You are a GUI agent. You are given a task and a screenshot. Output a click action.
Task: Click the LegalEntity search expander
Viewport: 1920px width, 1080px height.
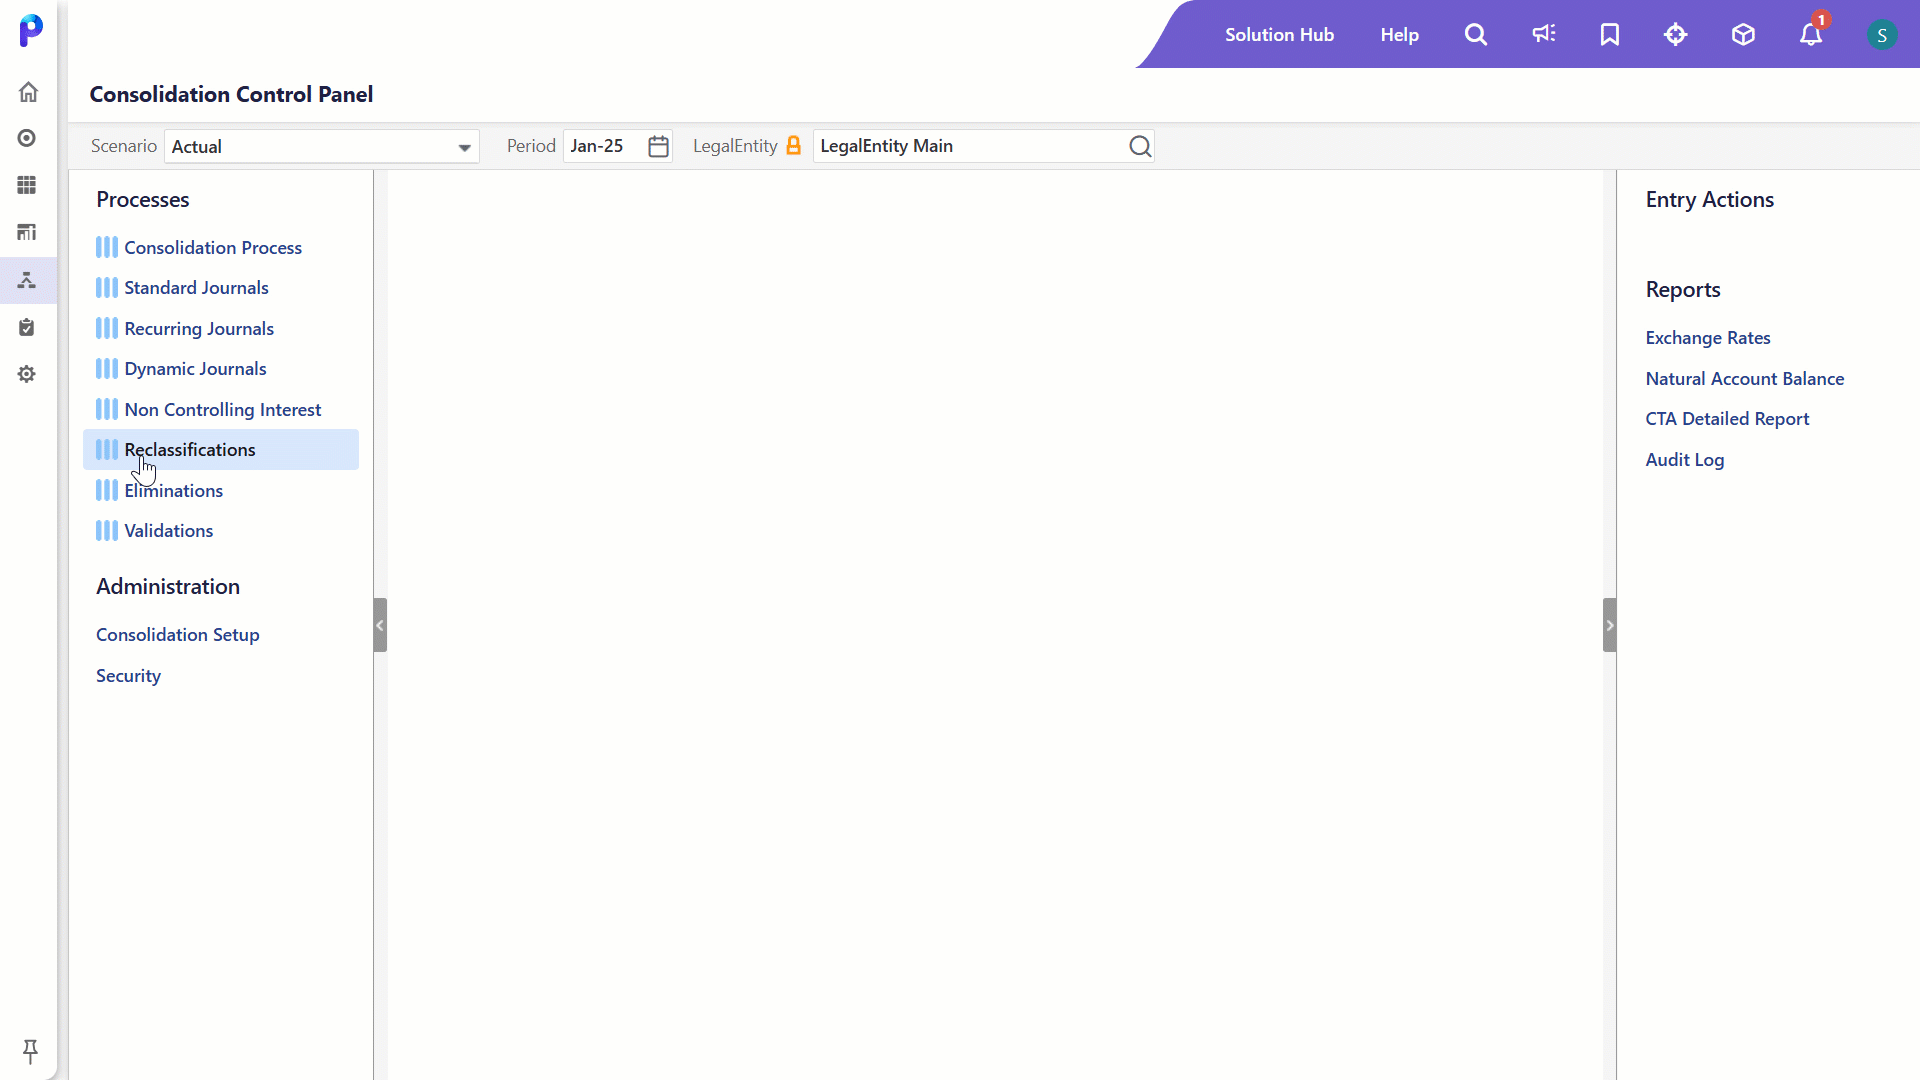point(1141,145)
